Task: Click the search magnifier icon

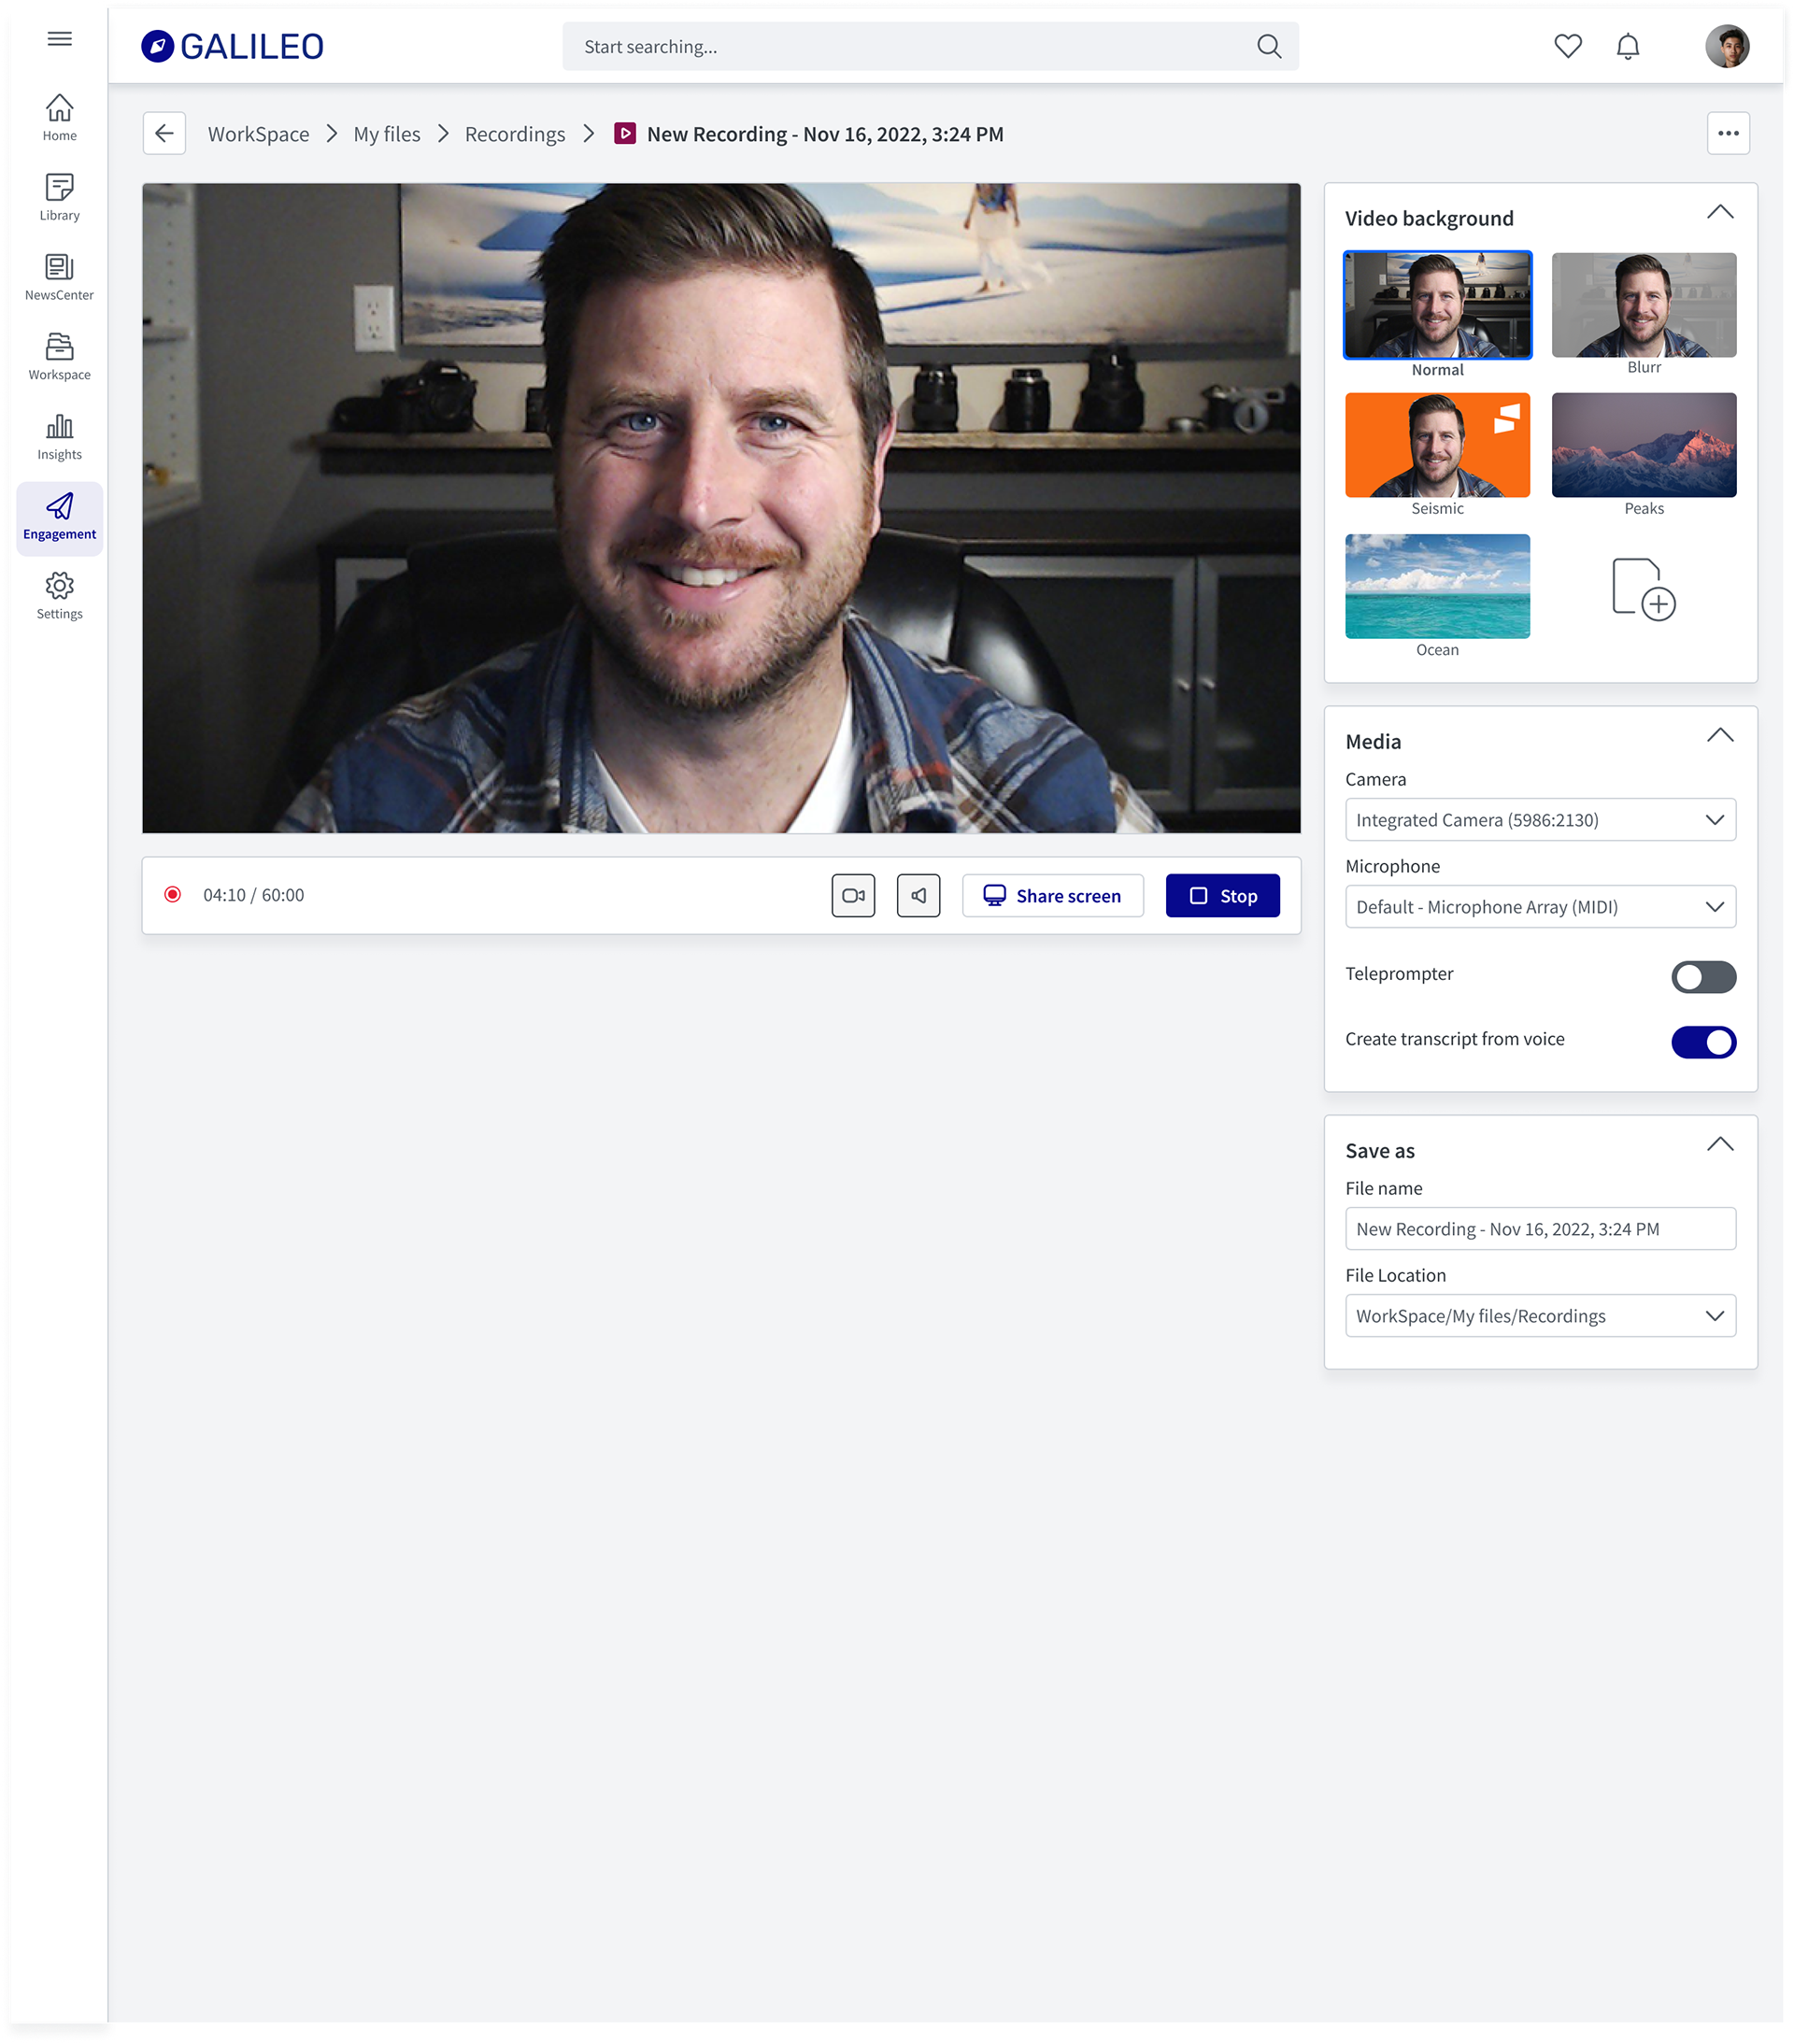Action: (x=1268, y=46)
